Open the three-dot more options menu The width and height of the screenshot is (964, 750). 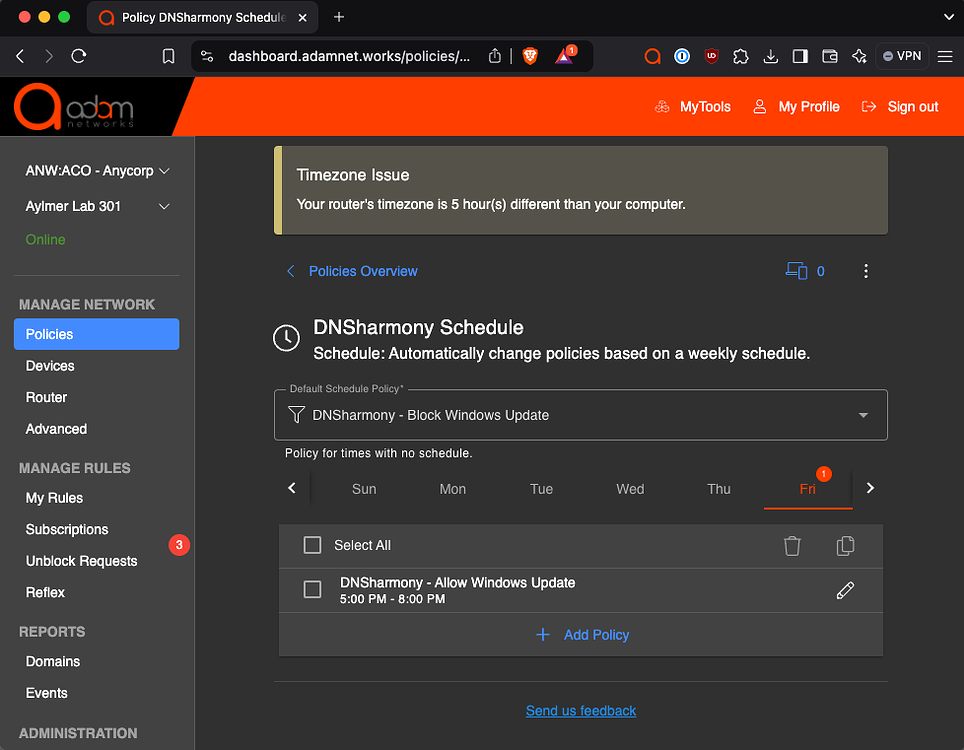coord(866,271)
